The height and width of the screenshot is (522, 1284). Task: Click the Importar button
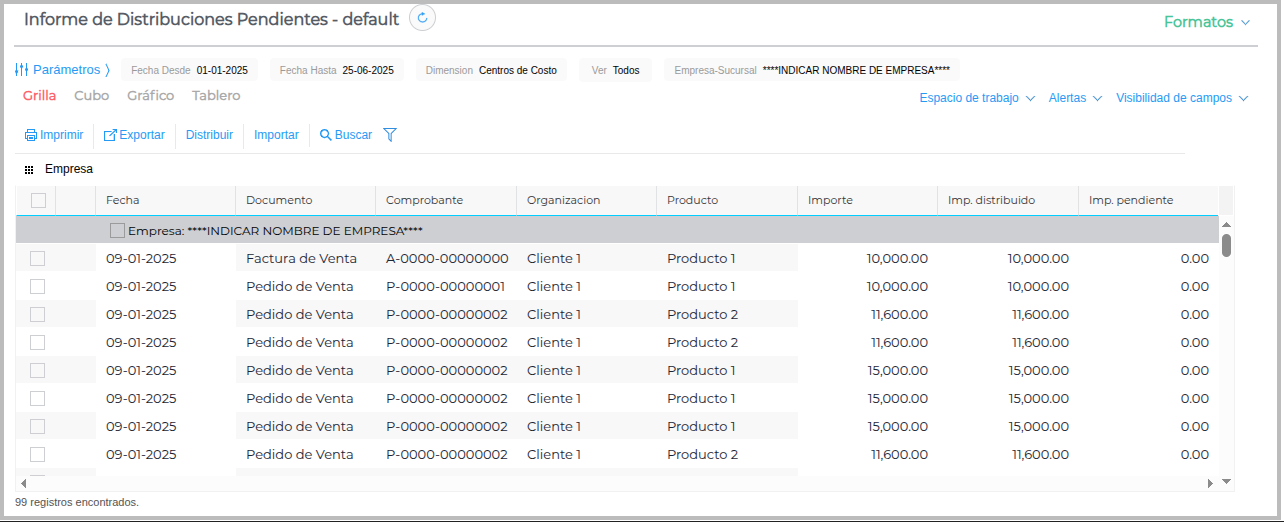tap(276, 135)
